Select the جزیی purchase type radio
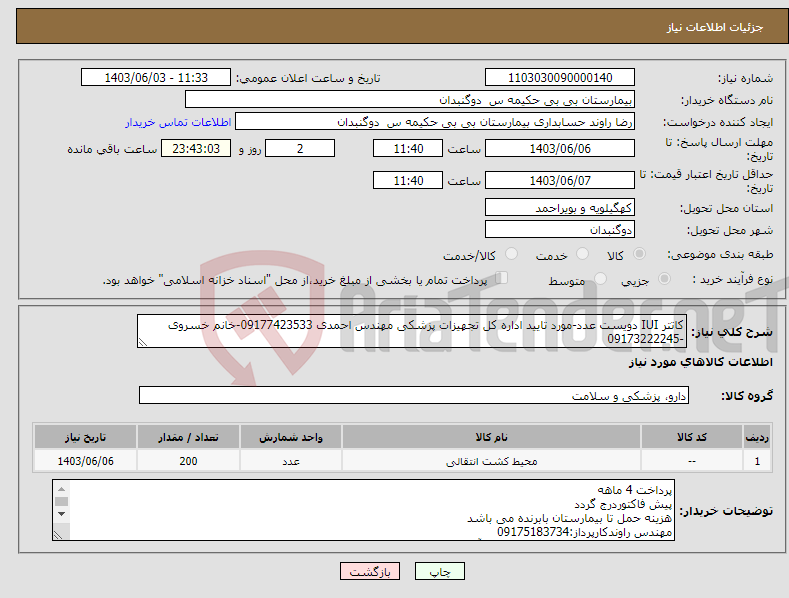This screenshot has width=789, height=598. point(664,278)
